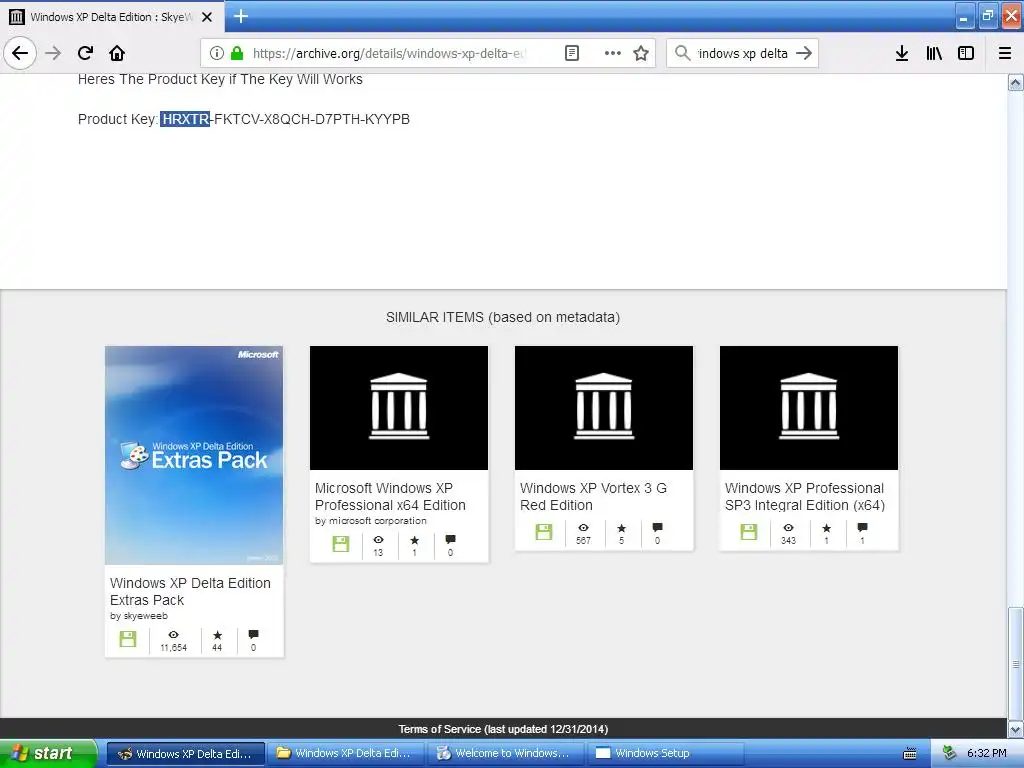Click software icon on x64 Edition card

point(341,544)
